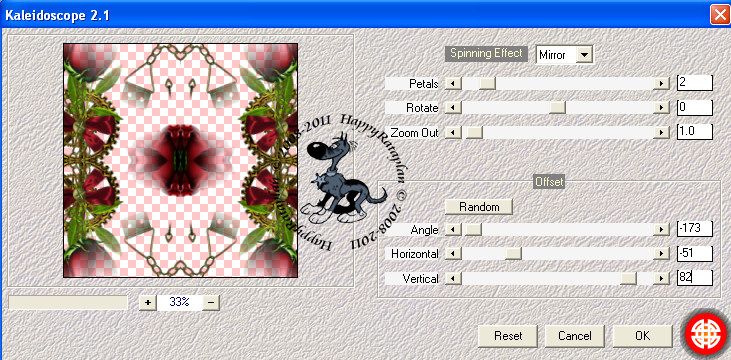Viewport: 731px width, 360px height.
Task: Click the Cancel button
Action: pos(575,336)
